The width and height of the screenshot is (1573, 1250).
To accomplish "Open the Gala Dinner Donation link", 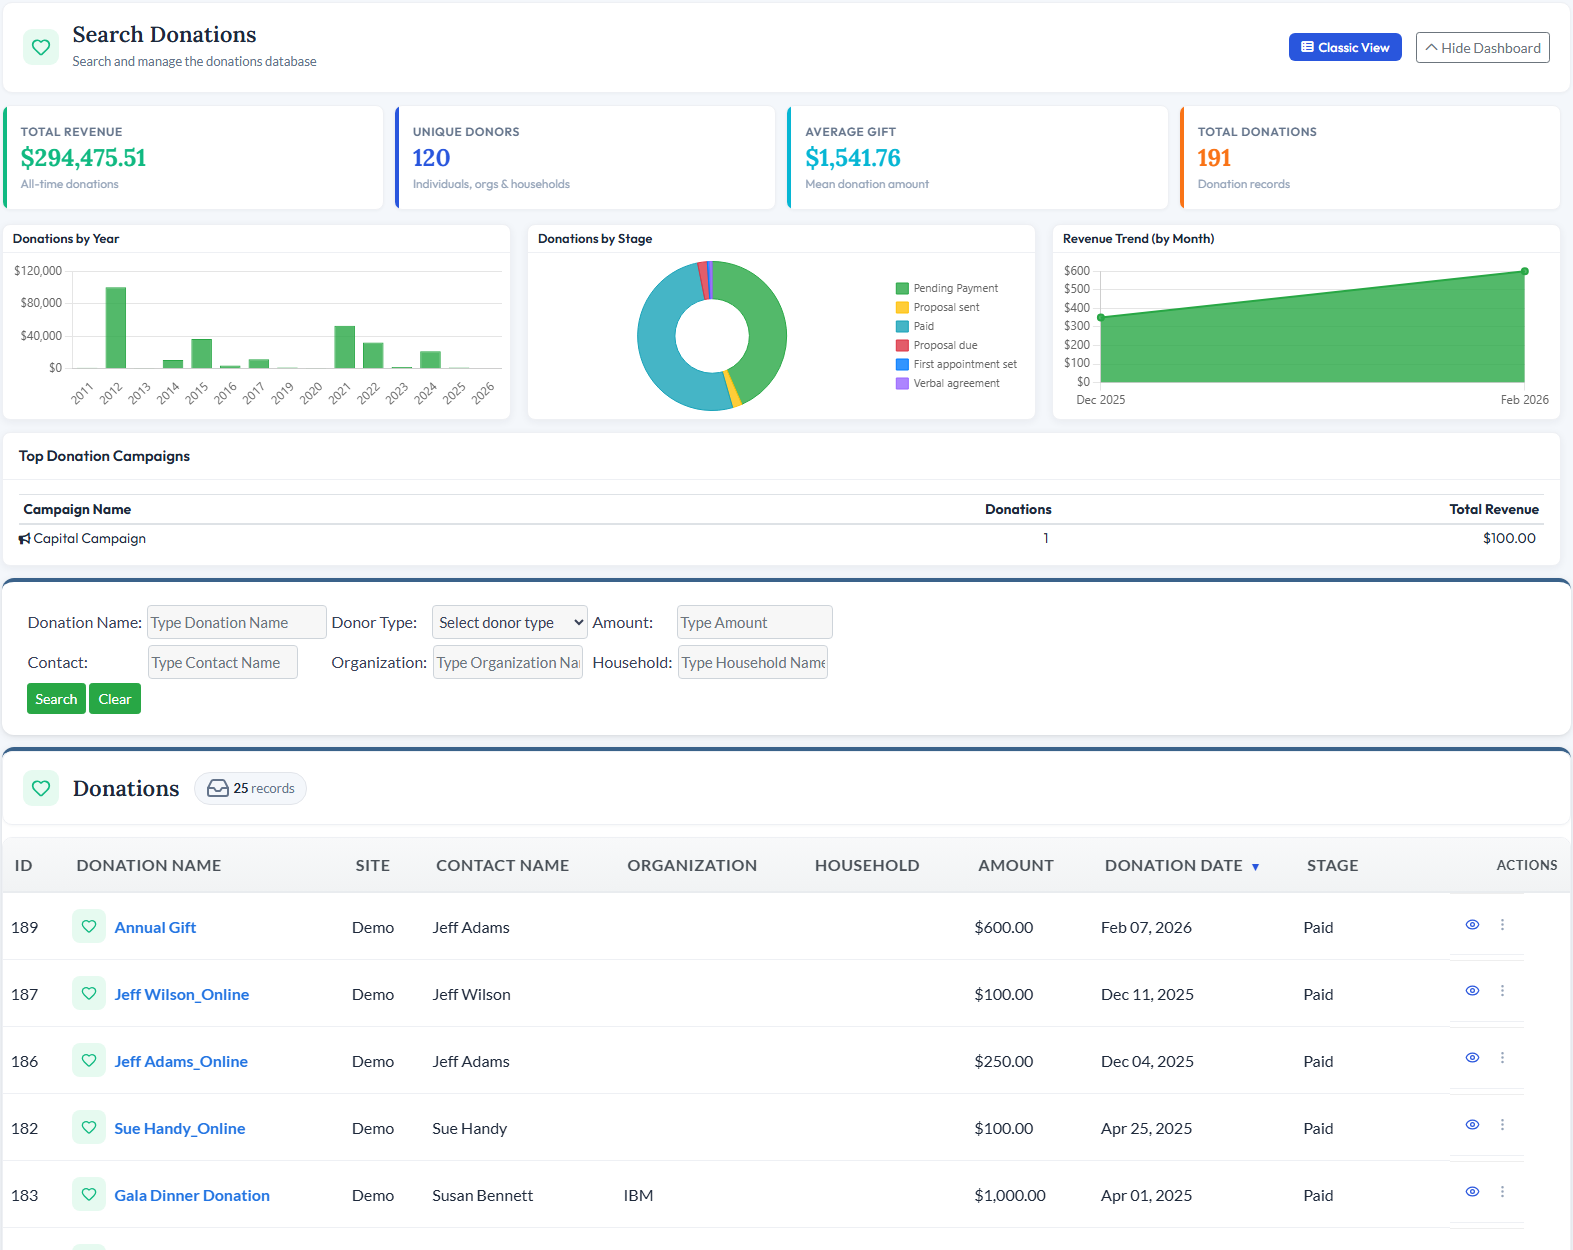I will (192, 1196).
